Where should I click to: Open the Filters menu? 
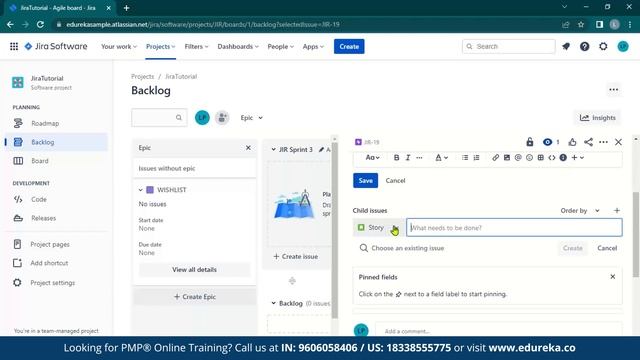click(x=196, y=47)
